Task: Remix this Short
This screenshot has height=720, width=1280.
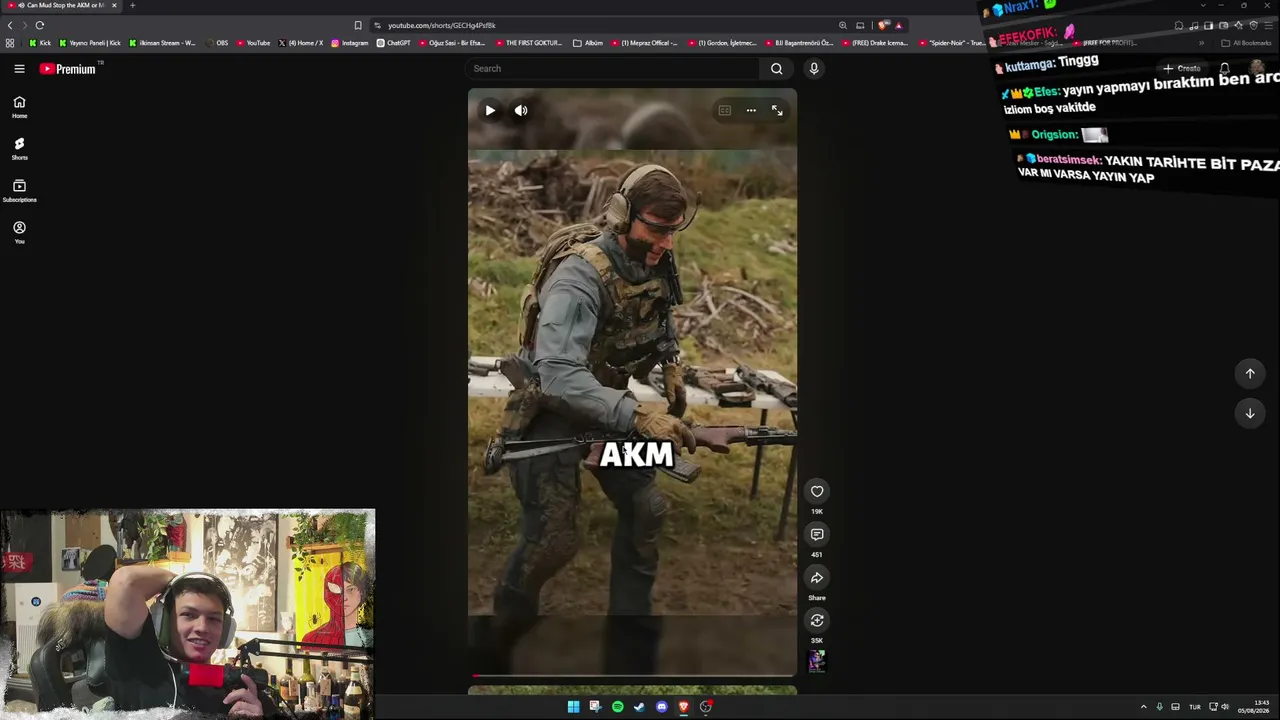Action: coord(817,620)
